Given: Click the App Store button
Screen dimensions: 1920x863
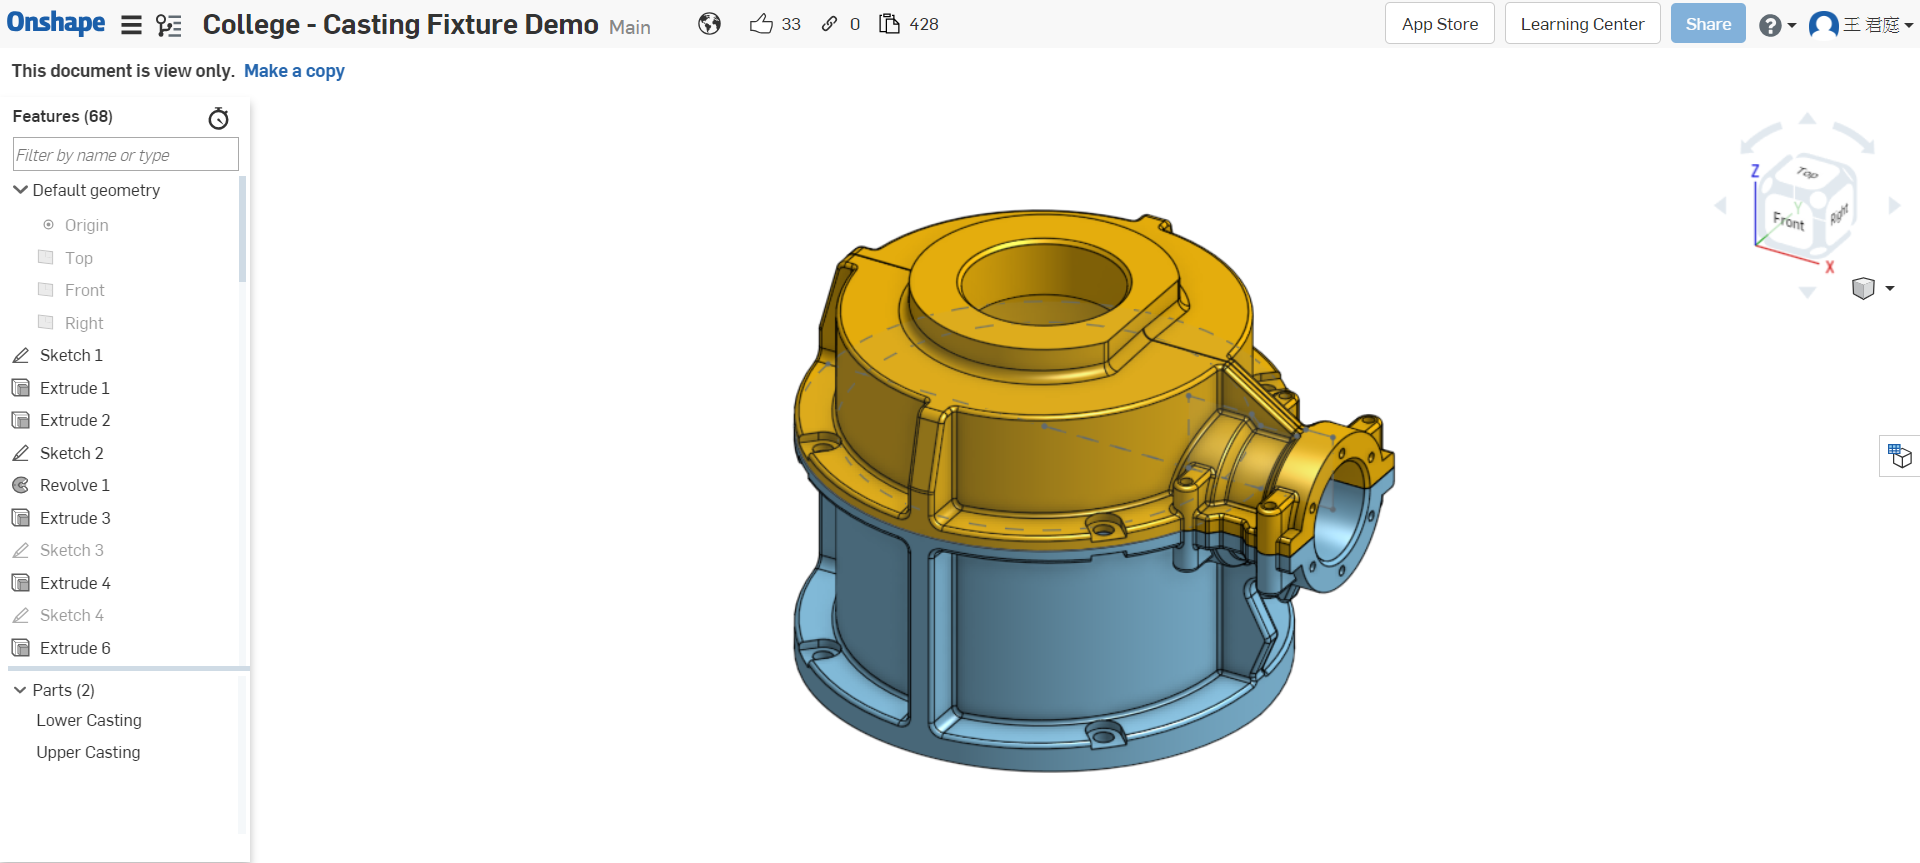Looking at the screenshot, I should 1439,24.
